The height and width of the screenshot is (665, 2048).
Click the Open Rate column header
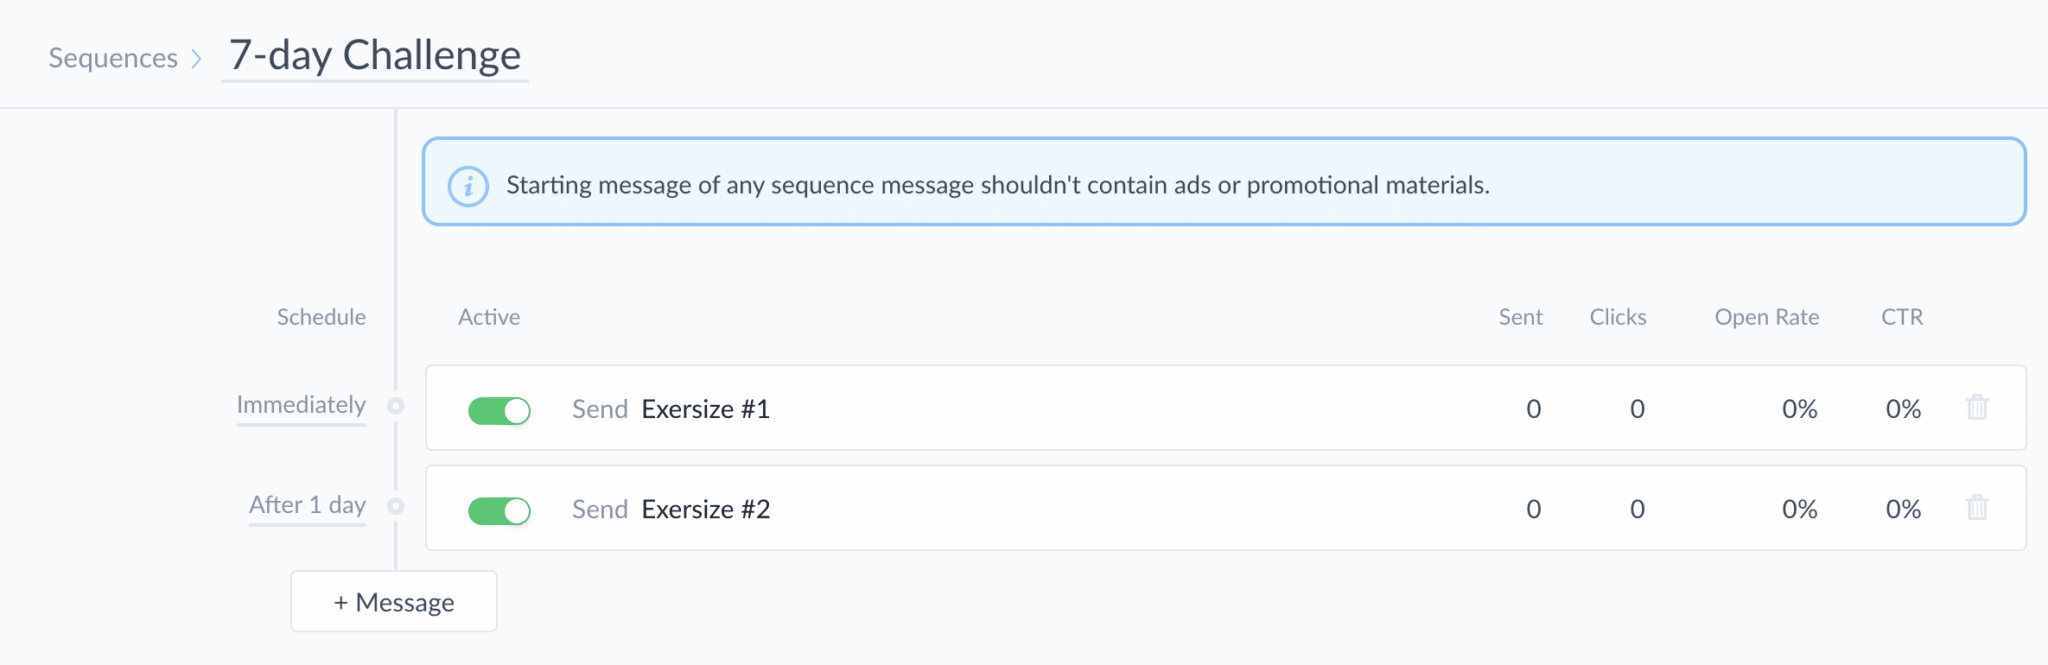click(x=1767, y=317)
